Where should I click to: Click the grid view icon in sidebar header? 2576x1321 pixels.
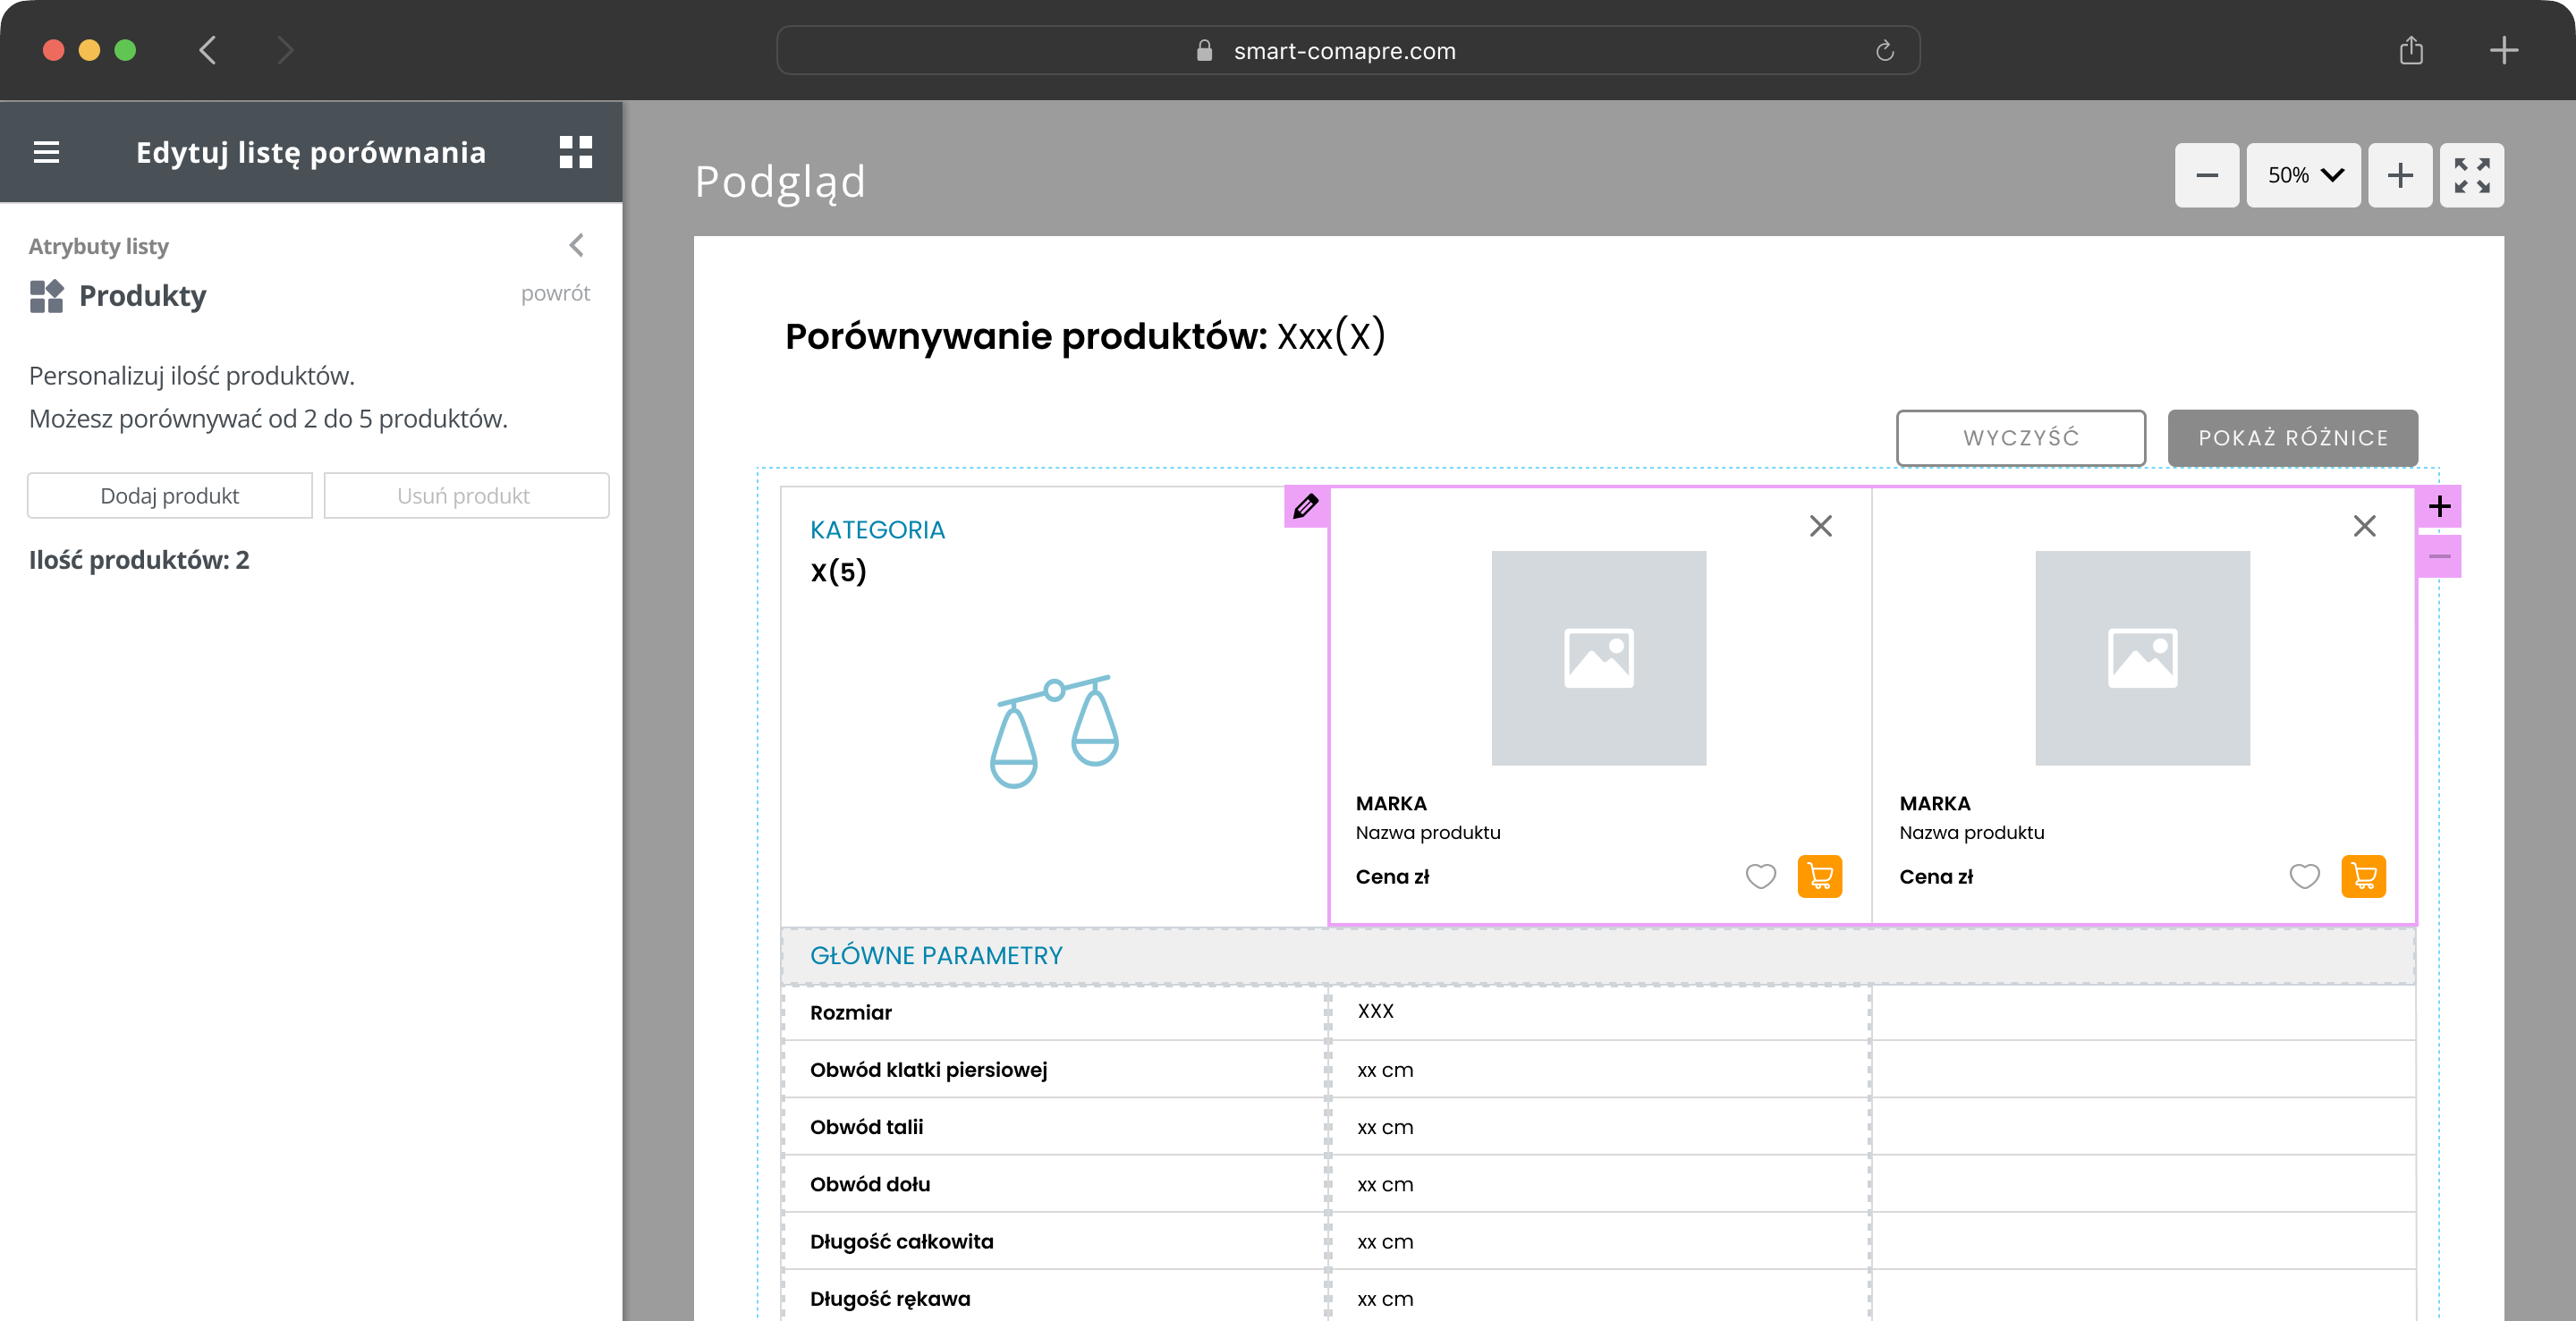tap(575, 152)
